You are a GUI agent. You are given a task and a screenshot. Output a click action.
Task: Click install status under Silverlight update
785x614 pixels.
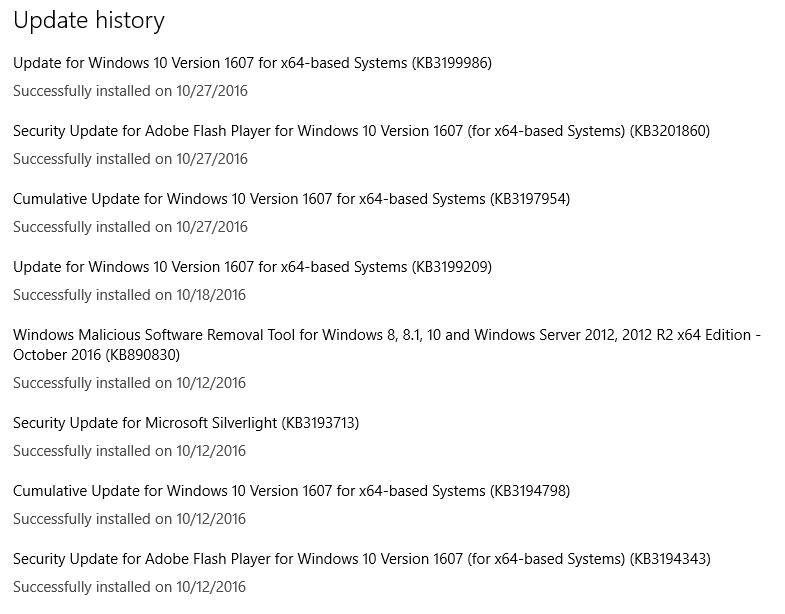point(130,451)
